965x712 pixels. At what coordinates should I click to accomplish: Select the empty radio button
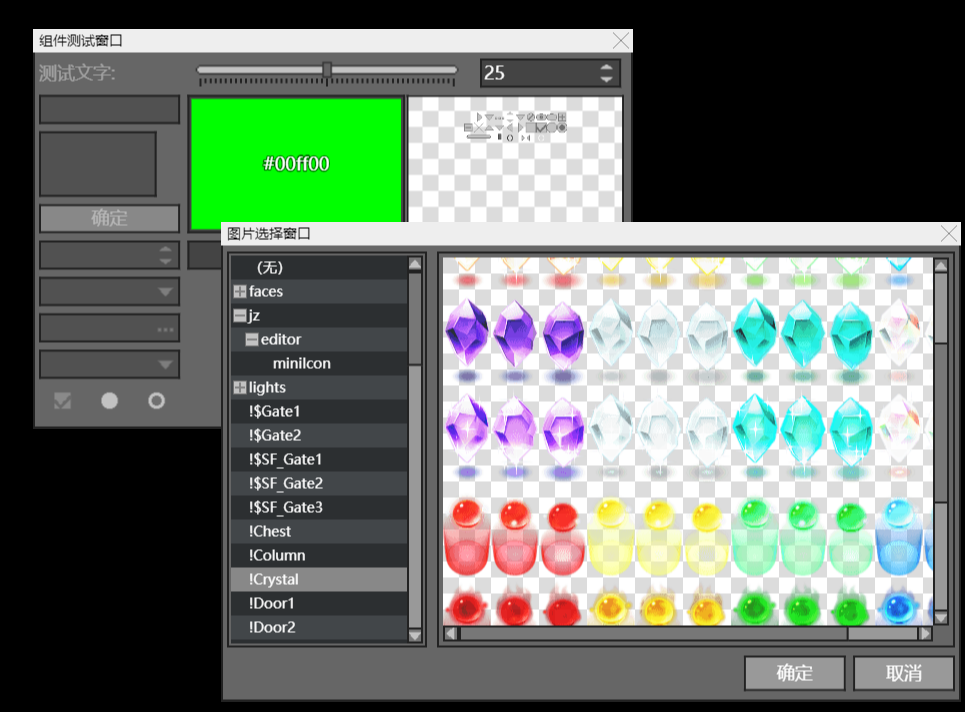[156, 401]
